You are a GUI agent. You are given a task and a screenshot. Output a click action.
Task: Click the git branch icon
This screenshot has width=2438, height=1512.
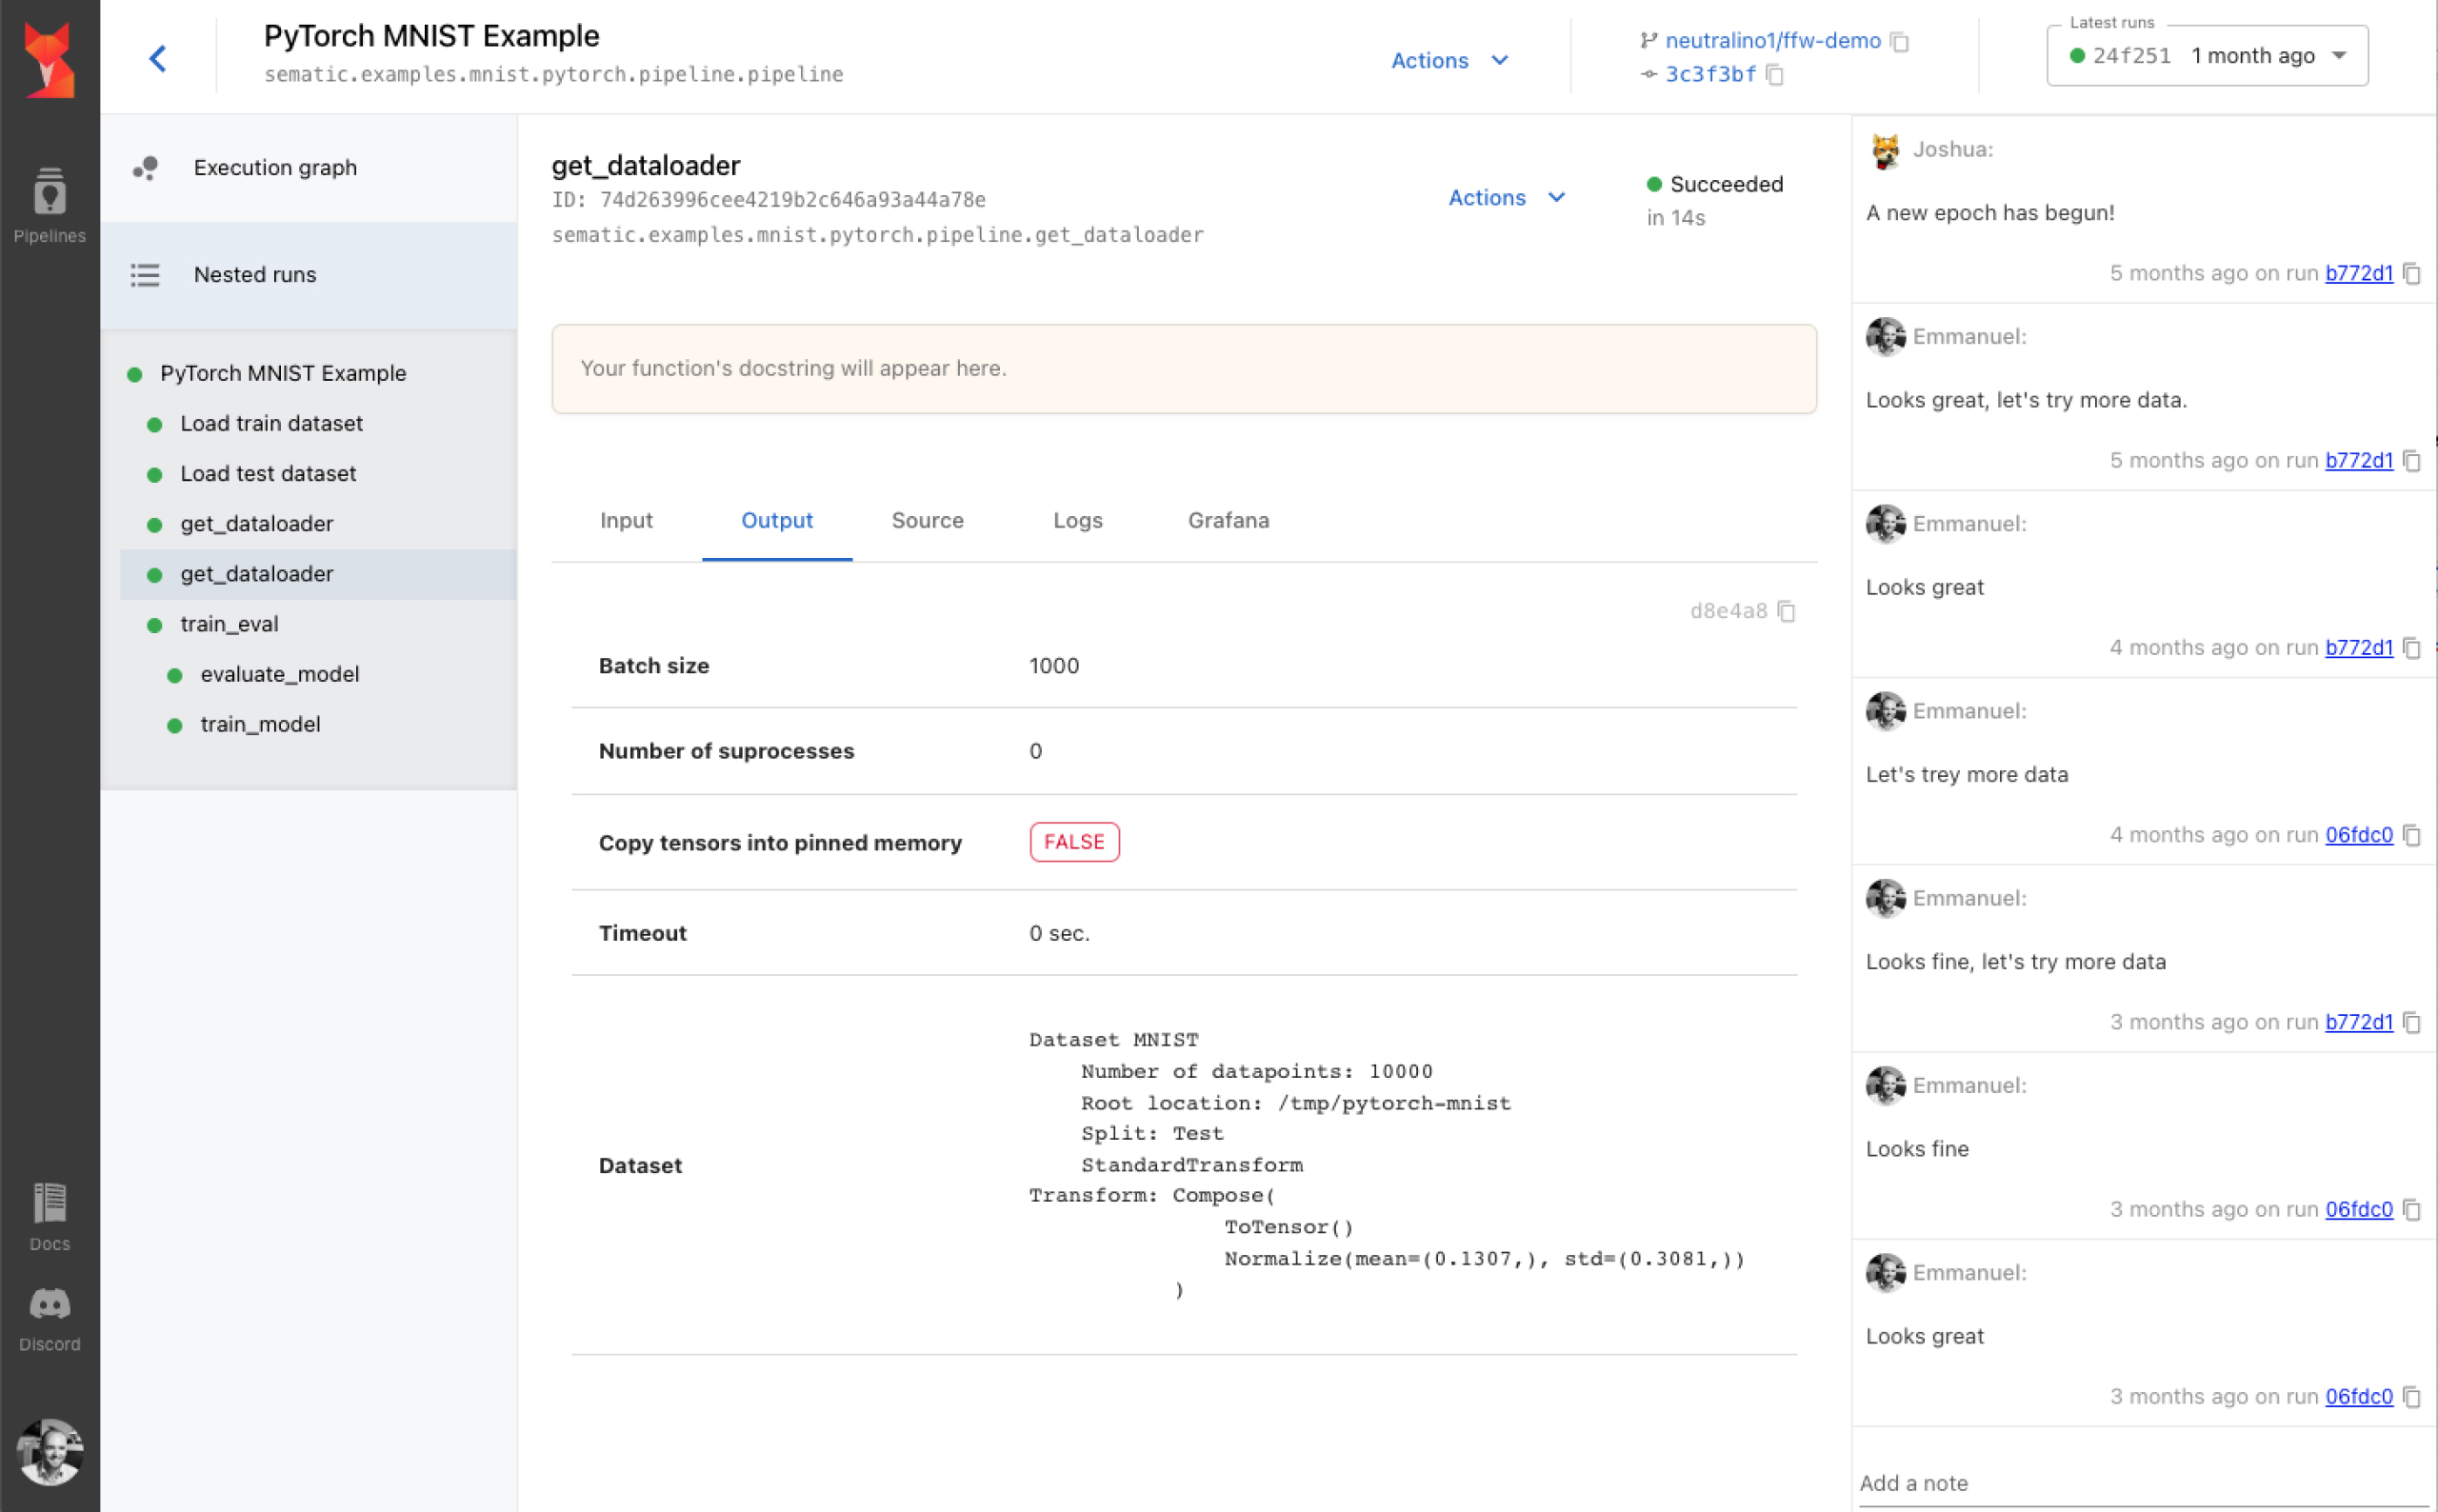(1649, 40)
